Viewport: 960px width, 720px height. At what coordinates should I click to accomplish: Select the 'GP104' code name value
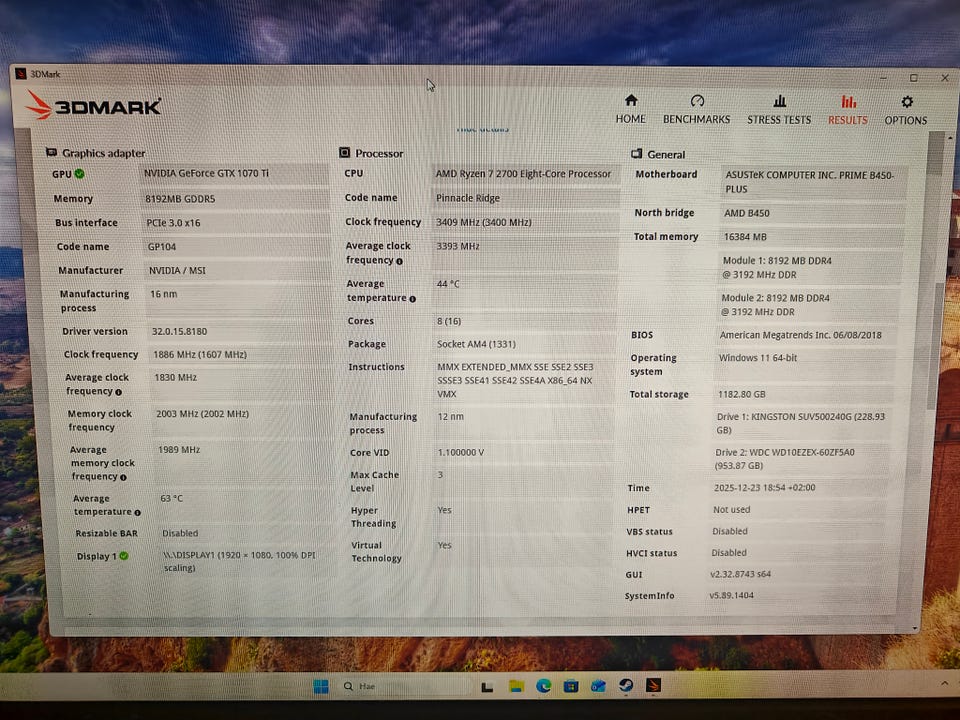(x=162, y=247)
